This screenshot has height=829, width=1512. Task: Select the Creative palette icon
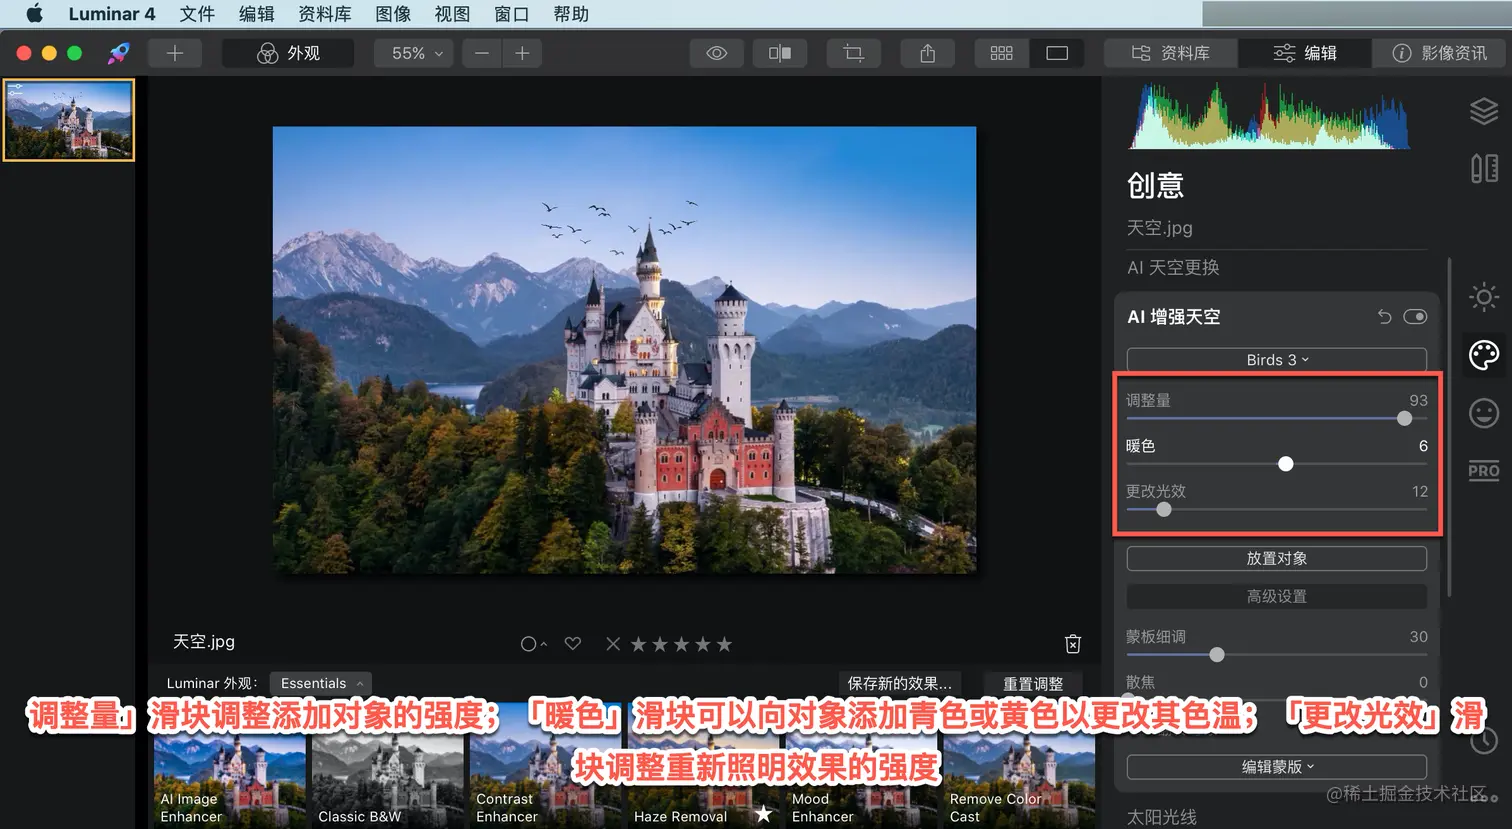(x=1484, y=354)
